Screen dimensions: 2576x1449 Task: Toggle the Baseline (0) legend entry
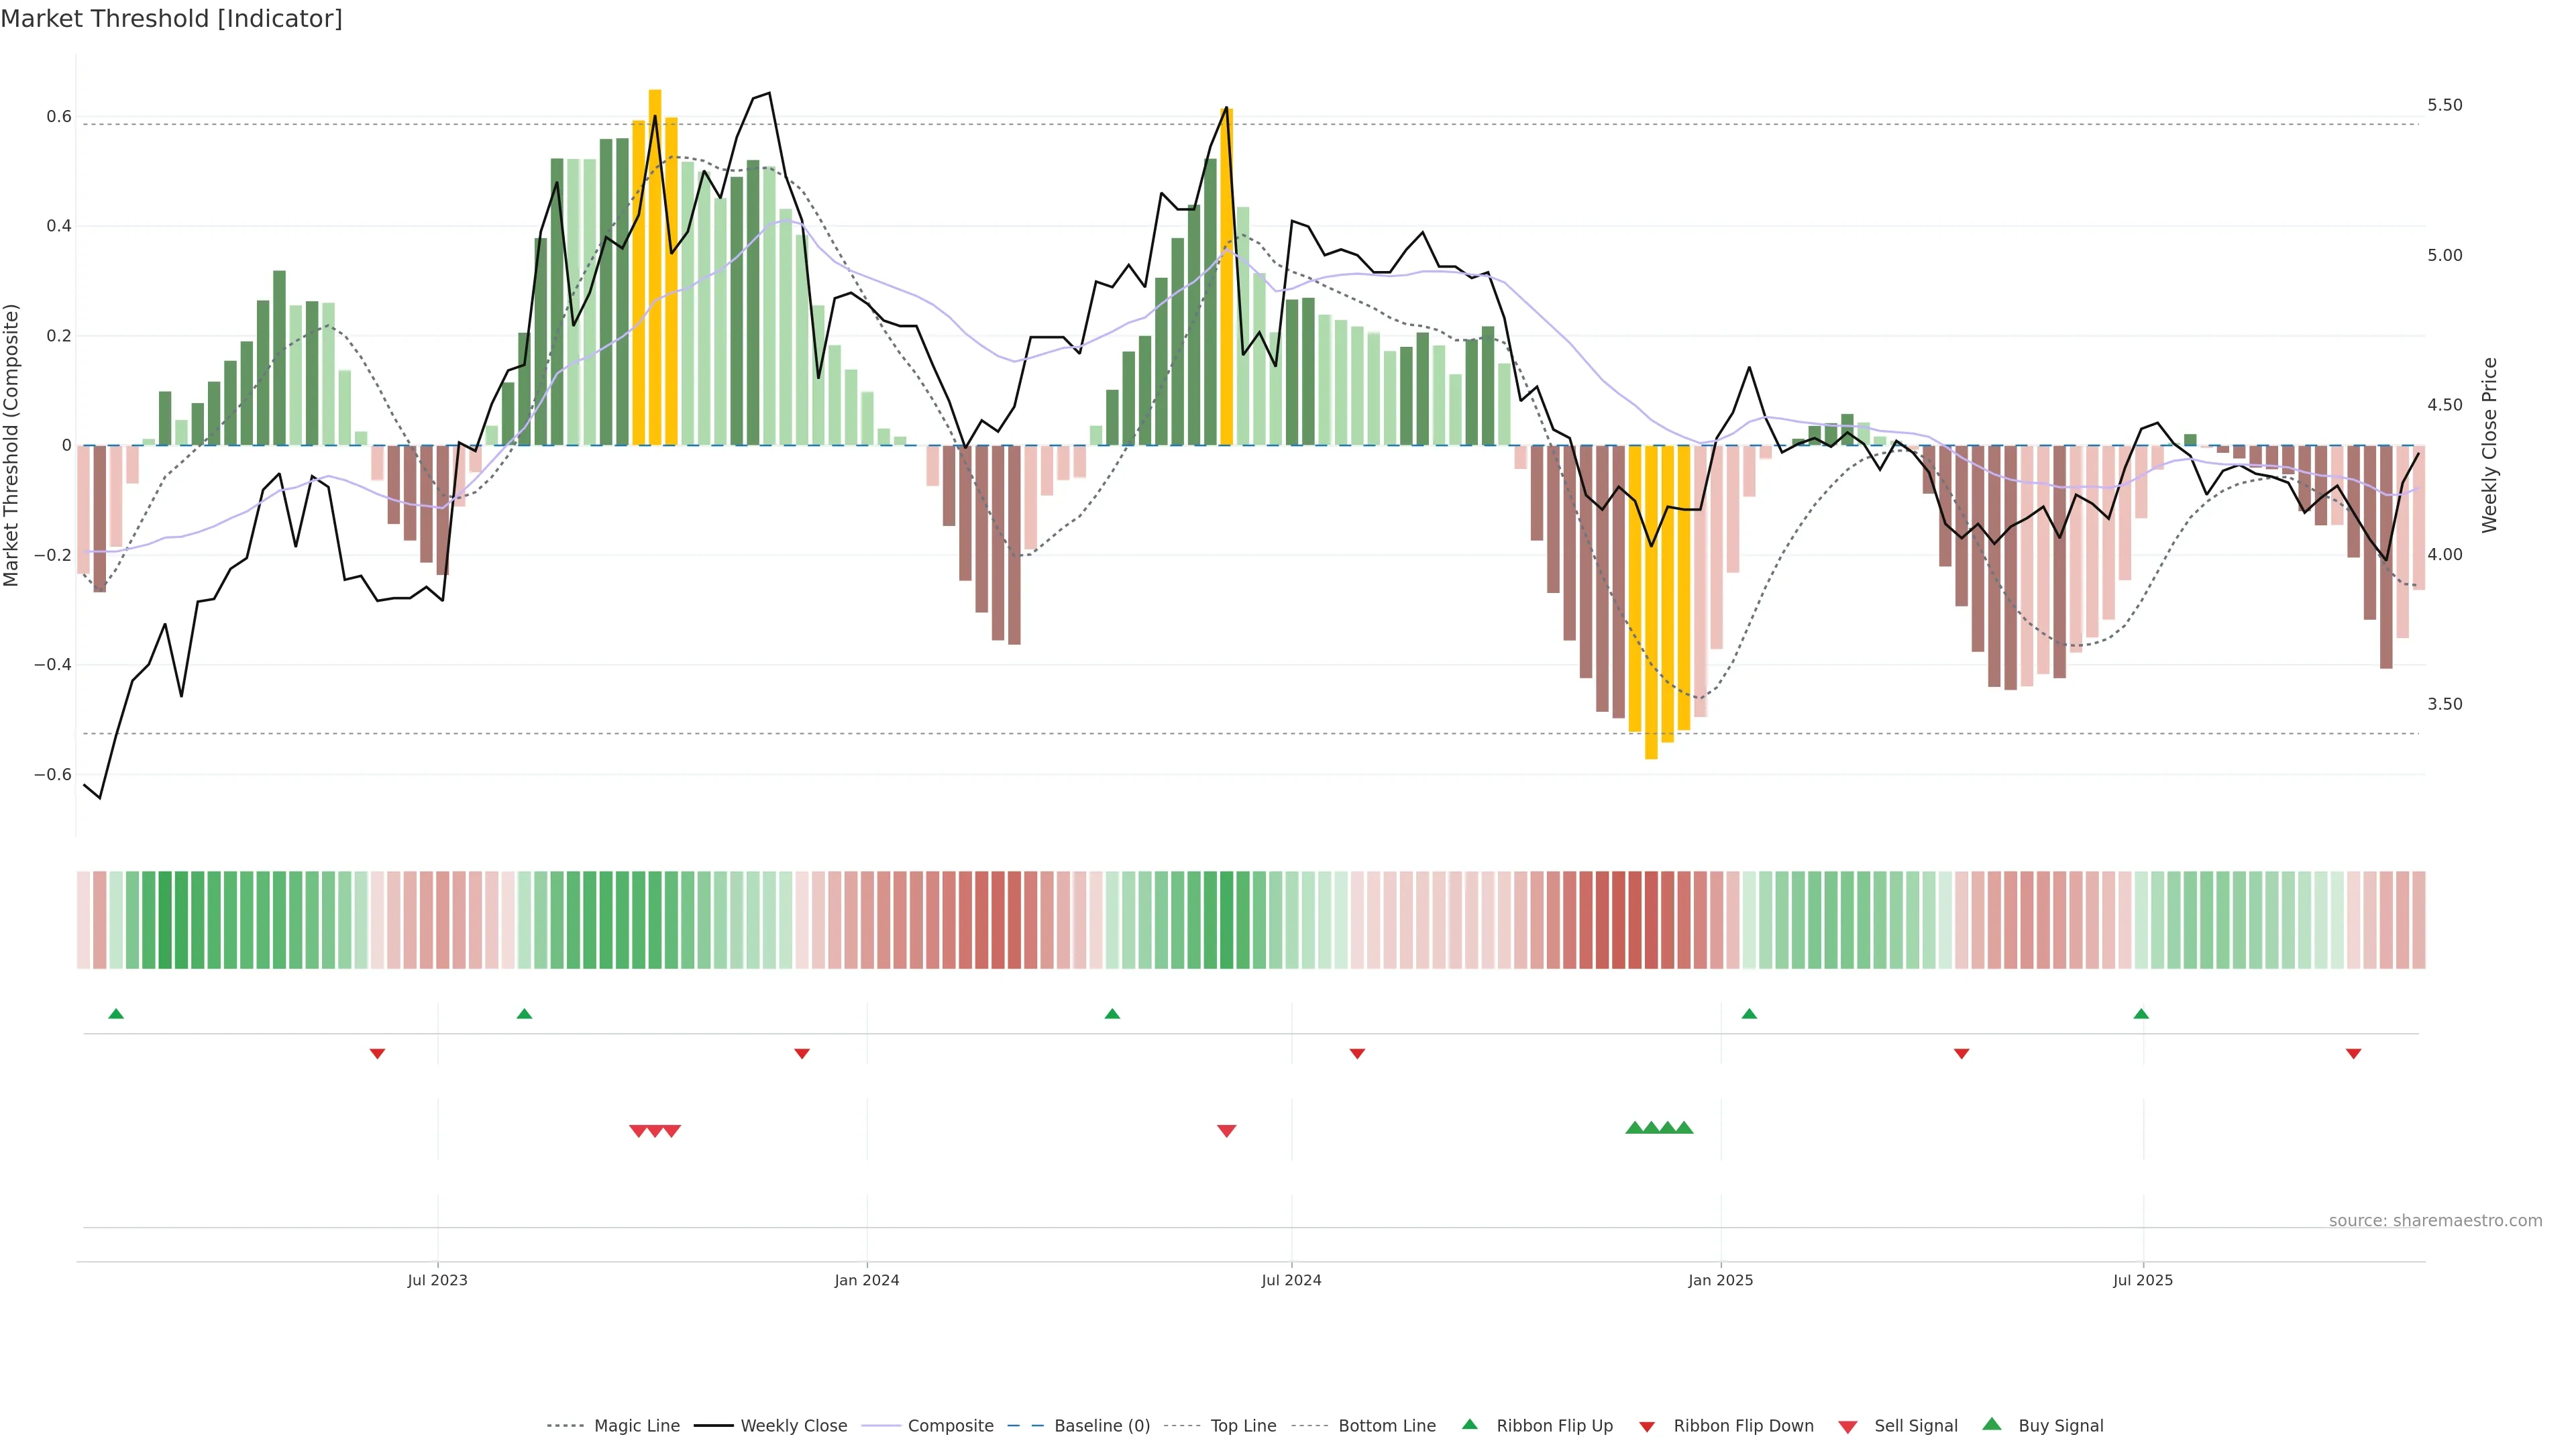pos(1101,1426)
